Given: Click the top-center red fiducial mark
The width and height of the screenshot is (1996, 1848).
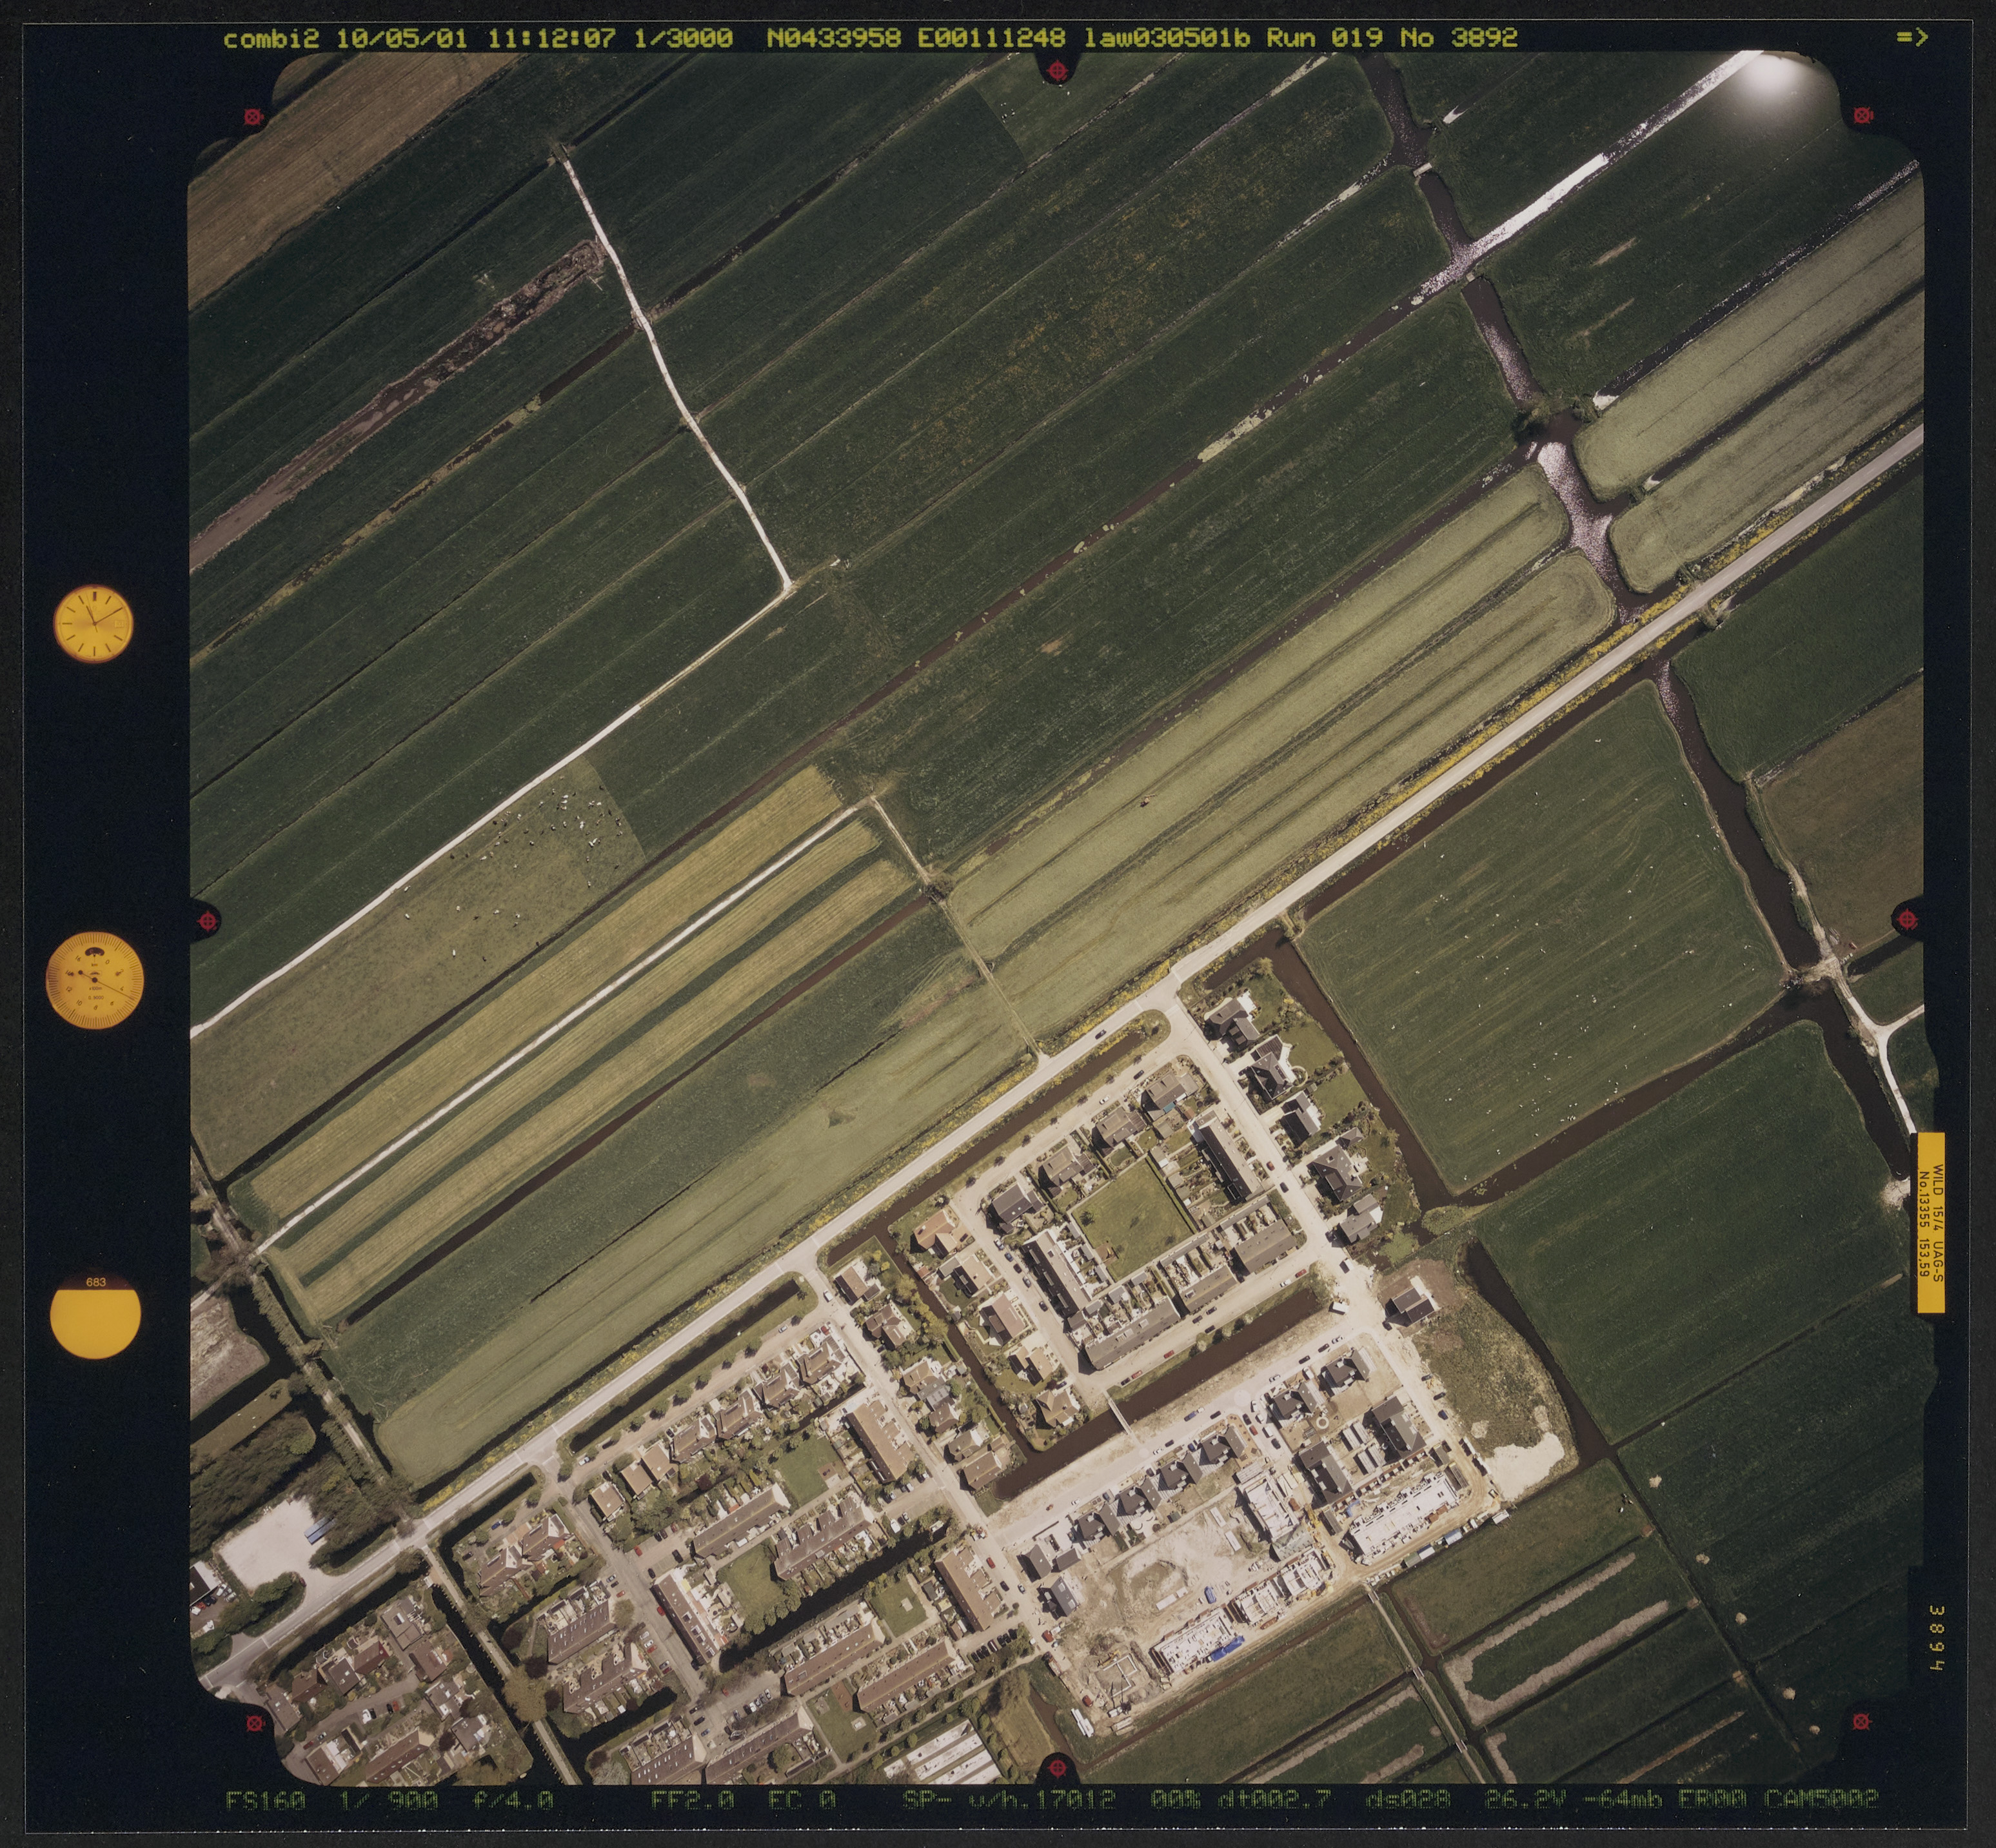Looking at the screenshot, I should tap(1057, 71).
